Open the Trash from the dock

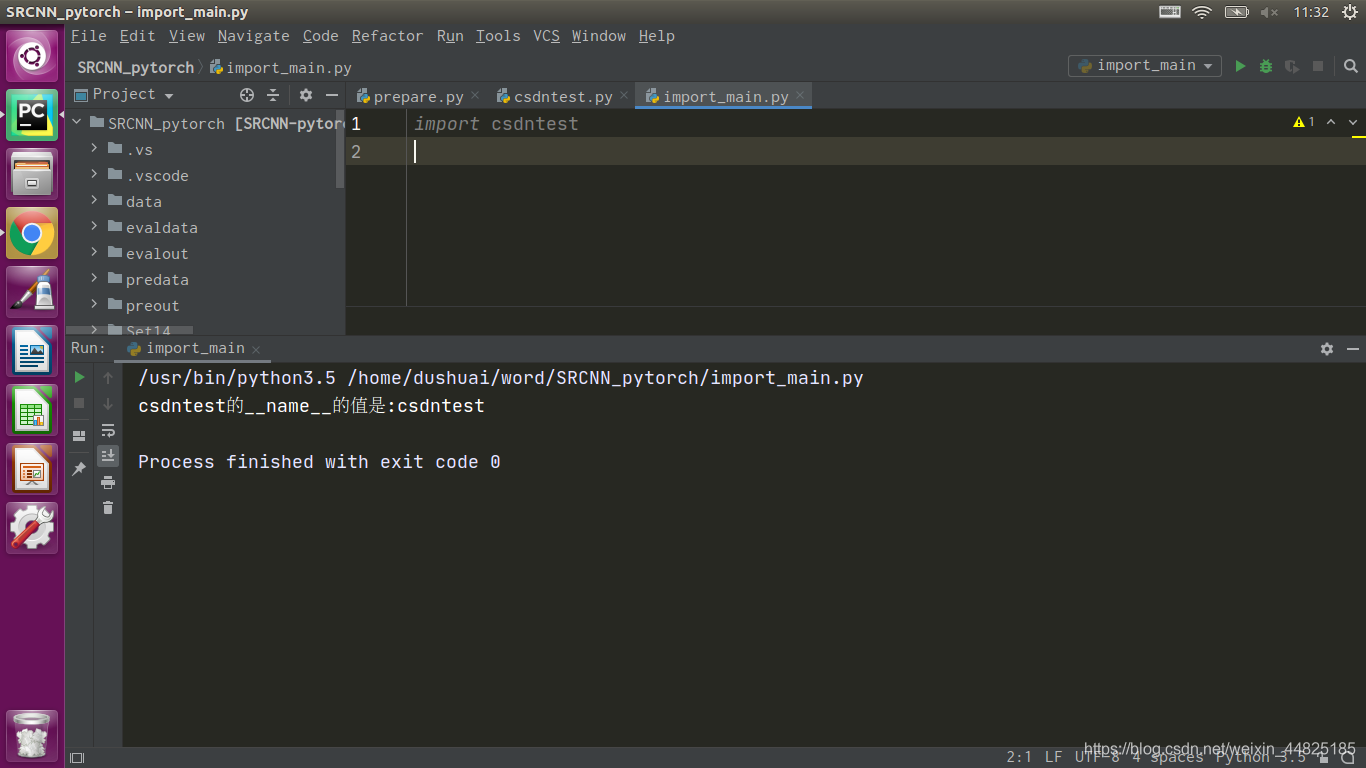pos(32,736)
